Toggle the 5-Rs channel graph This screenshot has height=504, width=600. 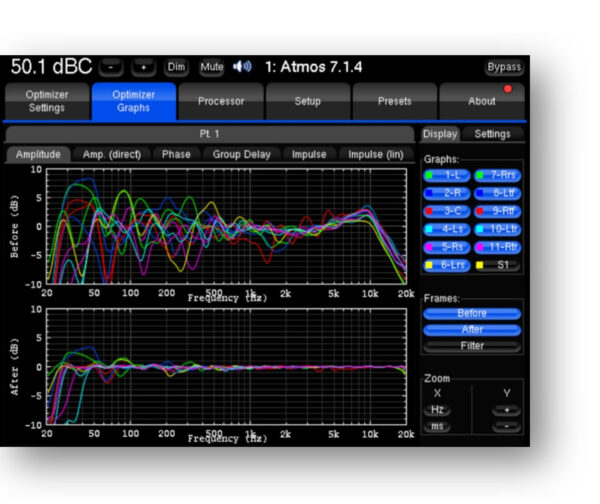[447, 247]
